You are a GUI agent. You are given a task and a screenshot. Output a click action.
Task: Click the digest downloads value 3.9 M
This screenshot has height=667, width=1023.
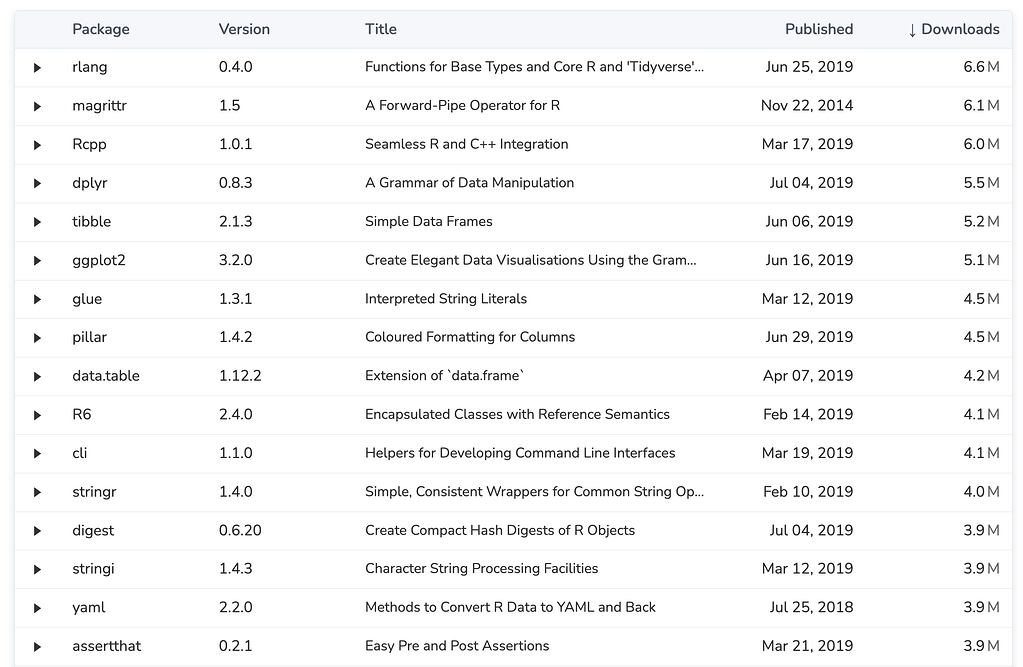(980, 531)
